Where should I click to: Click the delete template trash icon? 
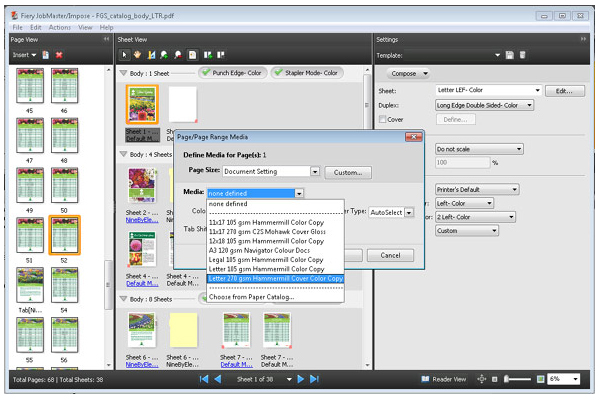coord(522,54)
